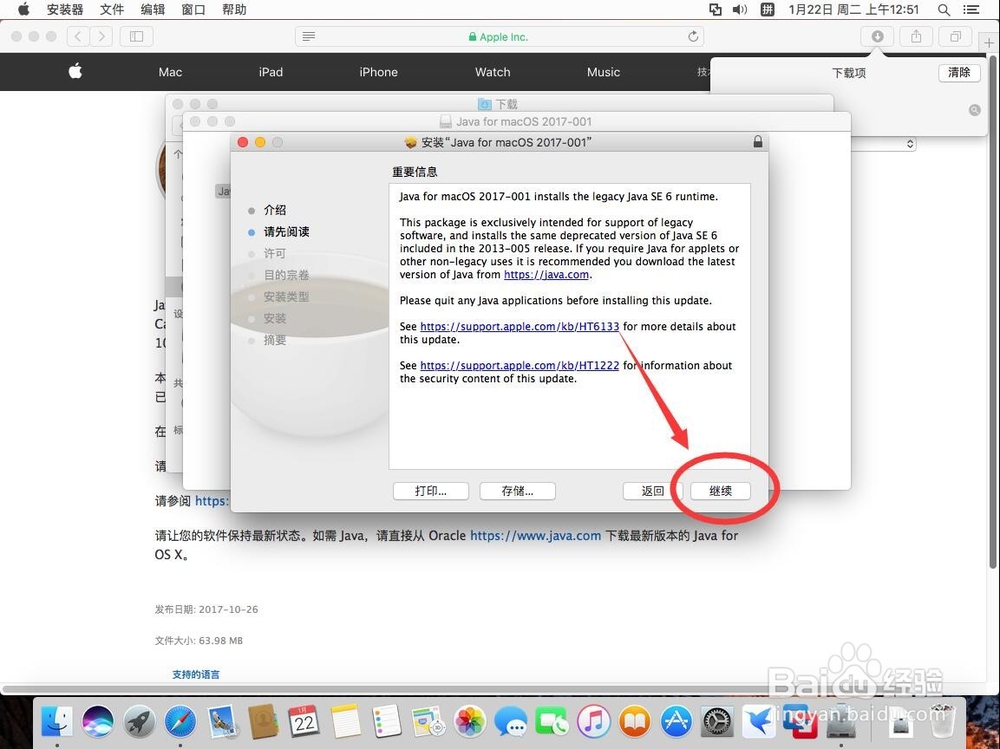The image size is (1000, 749).
Task: Open Launchpad from the Dock
Action: (x=139, y=720)
